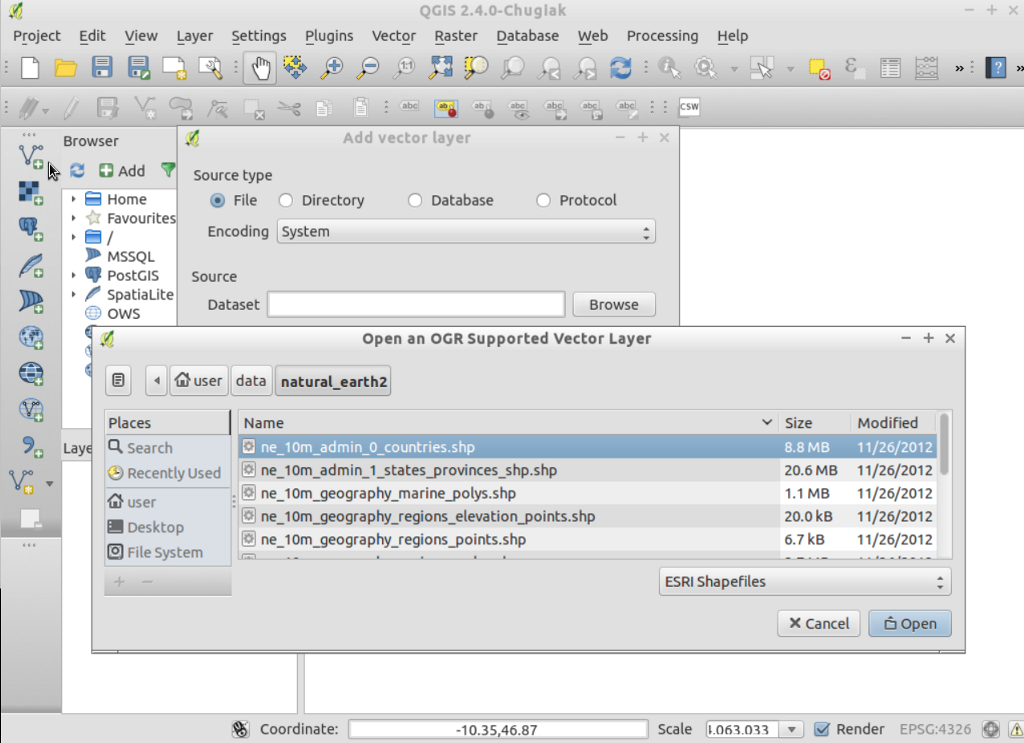Image resolution: width=1024 pixels, height=743 pixels.
Task: Click the Search entry in Places
Action: 167,448
